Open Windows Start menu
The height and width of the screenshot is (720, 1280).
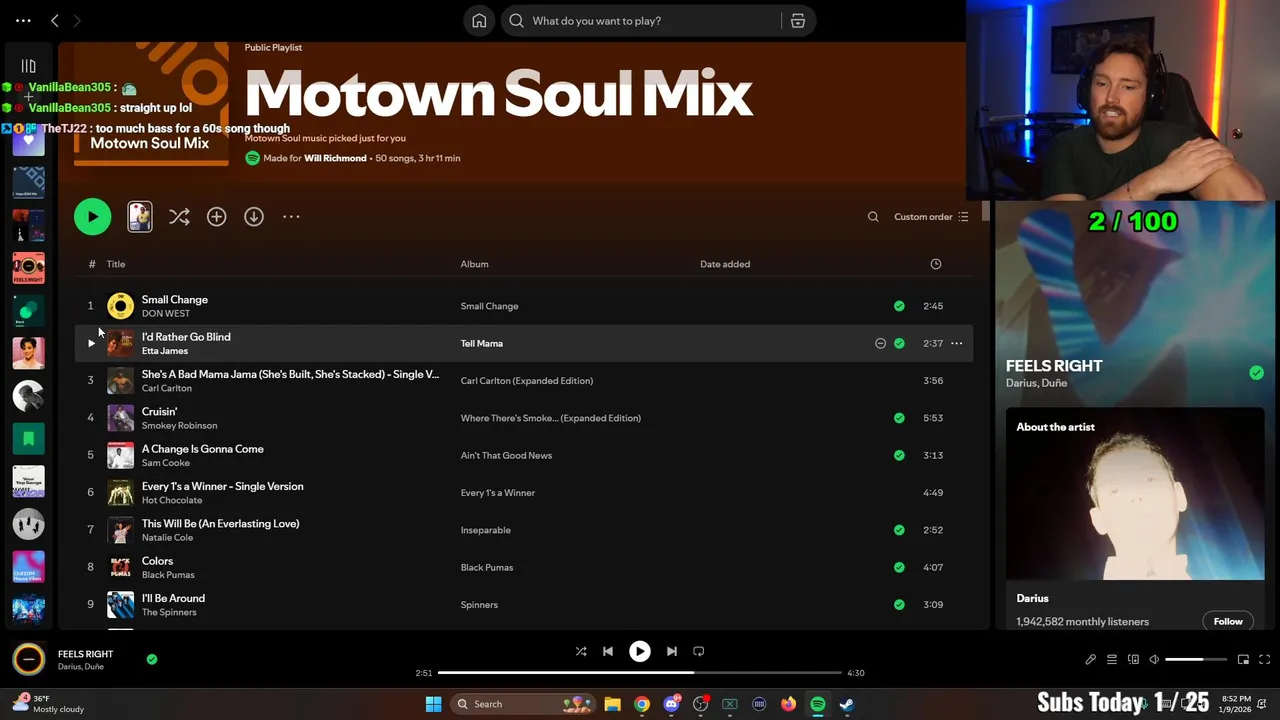(x=433, y=704)
